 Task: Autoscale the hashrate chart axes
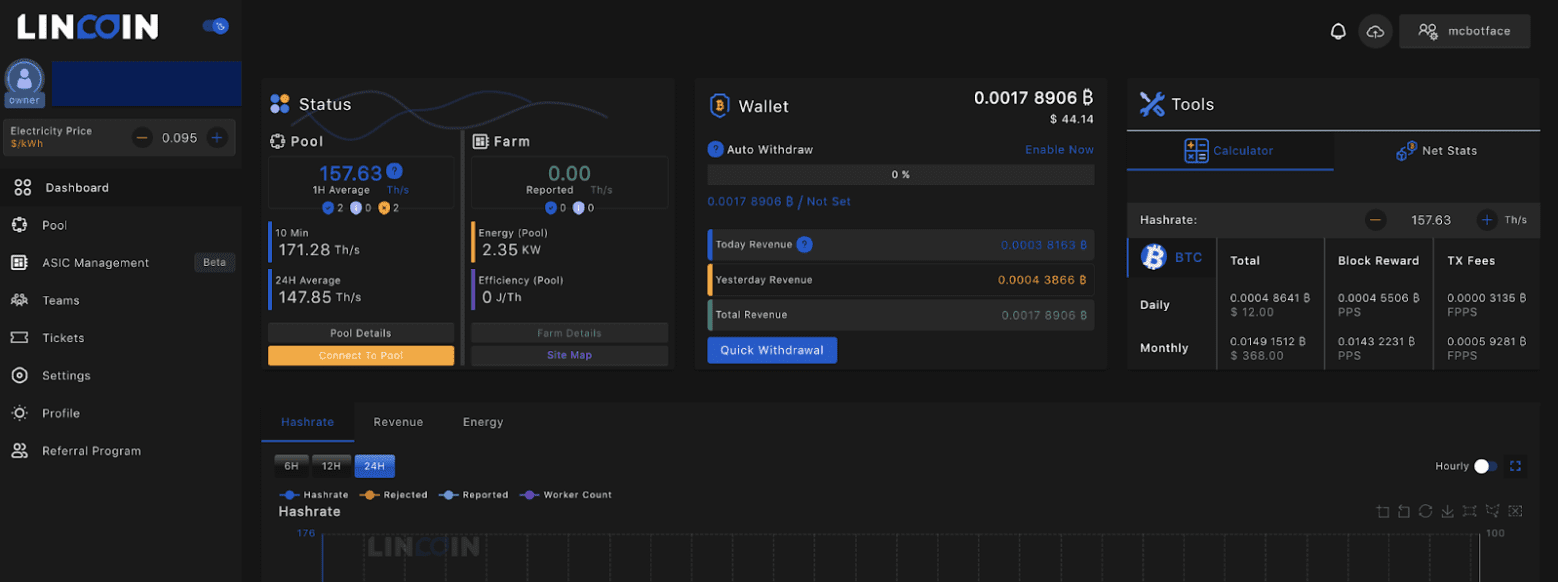(x=1469, y=511)
